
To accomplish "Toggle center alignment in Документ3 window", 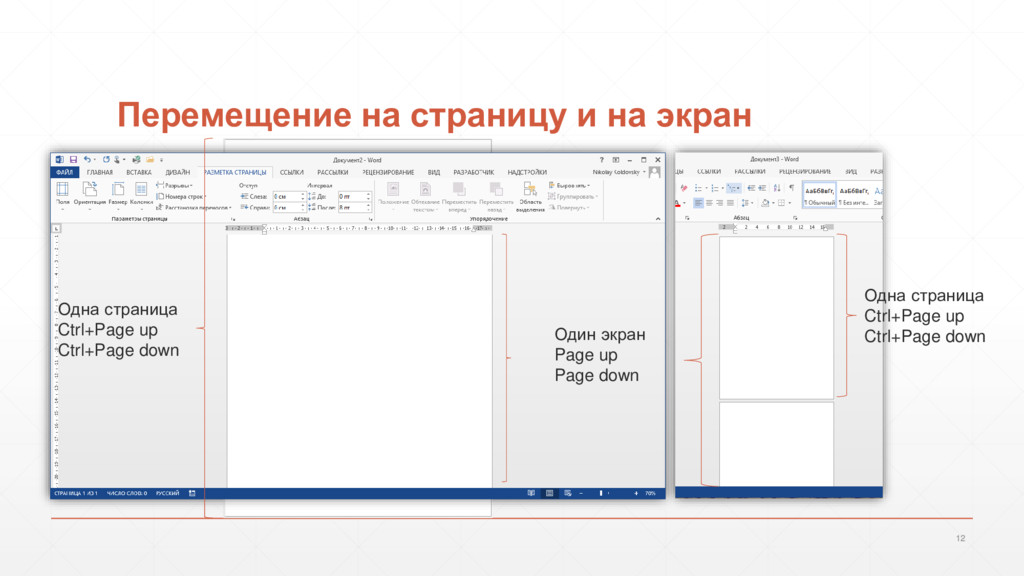I will point(709,203).
